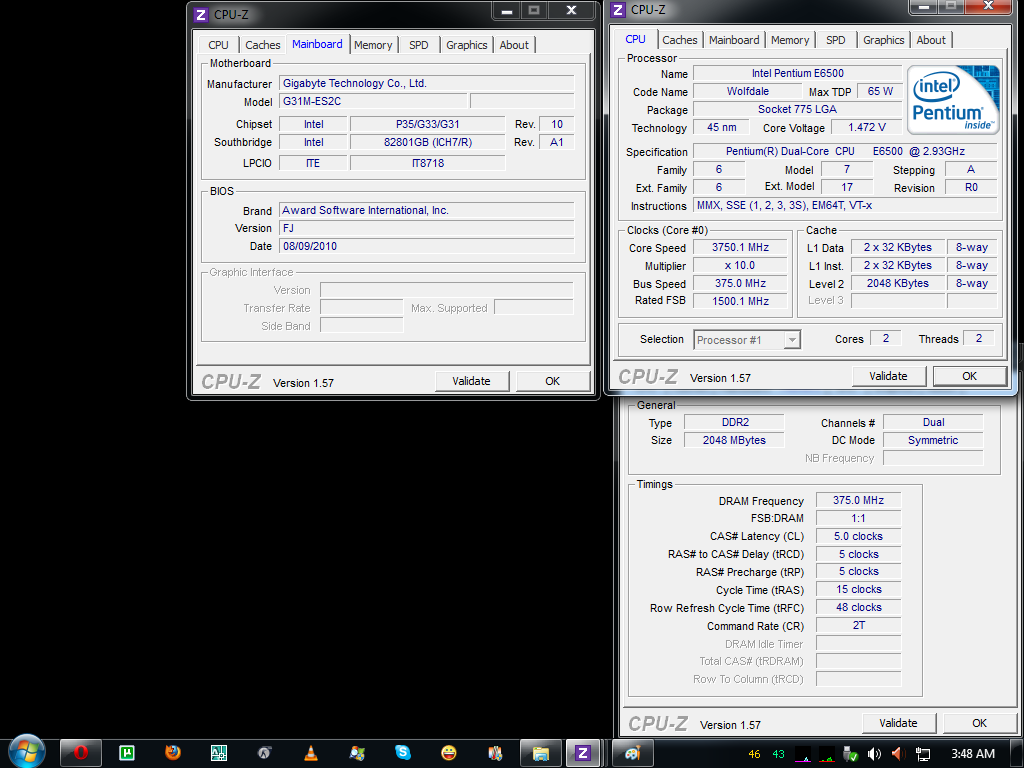Click the green 43 temperature tray reading

point(778,754)
